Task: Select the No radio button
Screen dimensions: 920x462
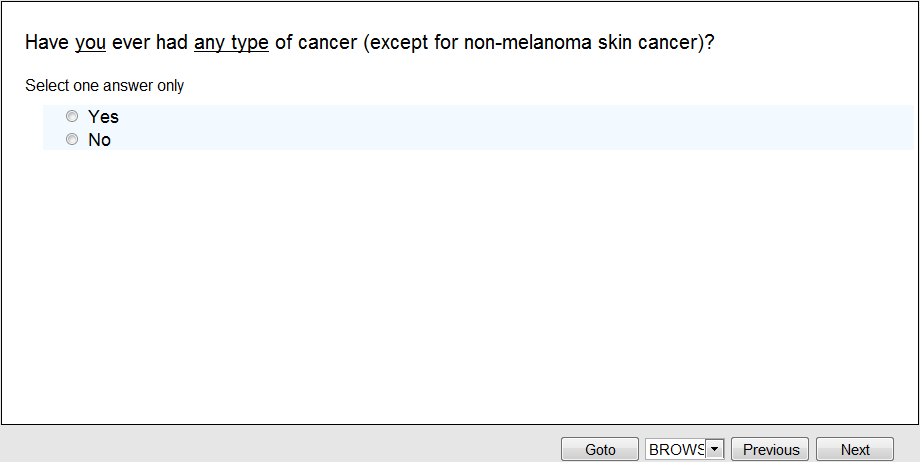Action: [x=72, y=140]
